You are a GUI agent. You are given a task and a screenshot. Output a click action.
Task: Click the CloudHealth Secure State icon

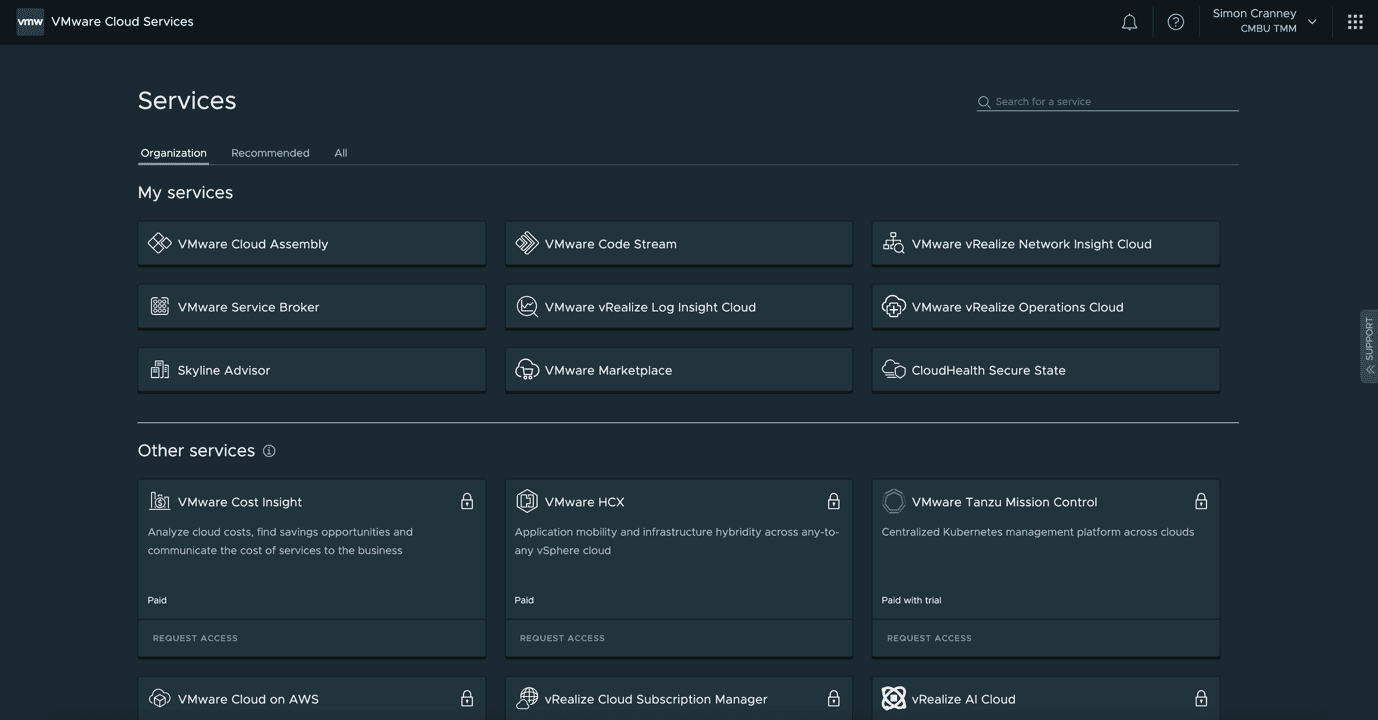click(894, 370)
